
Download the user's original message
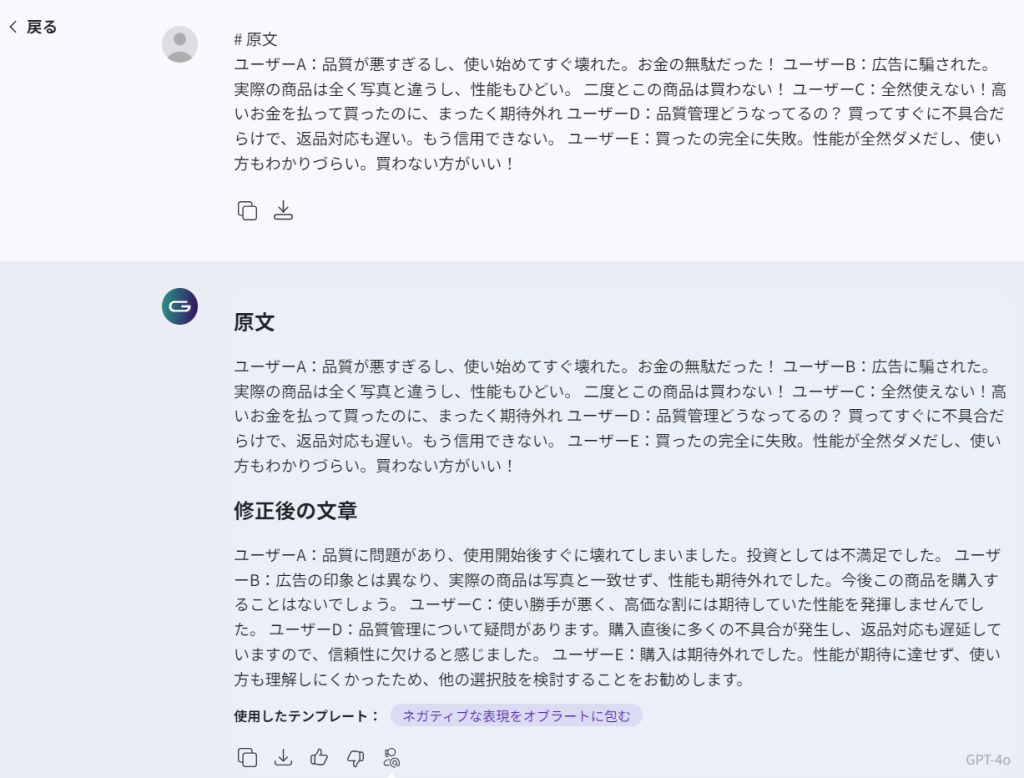(x=283, y=210)
